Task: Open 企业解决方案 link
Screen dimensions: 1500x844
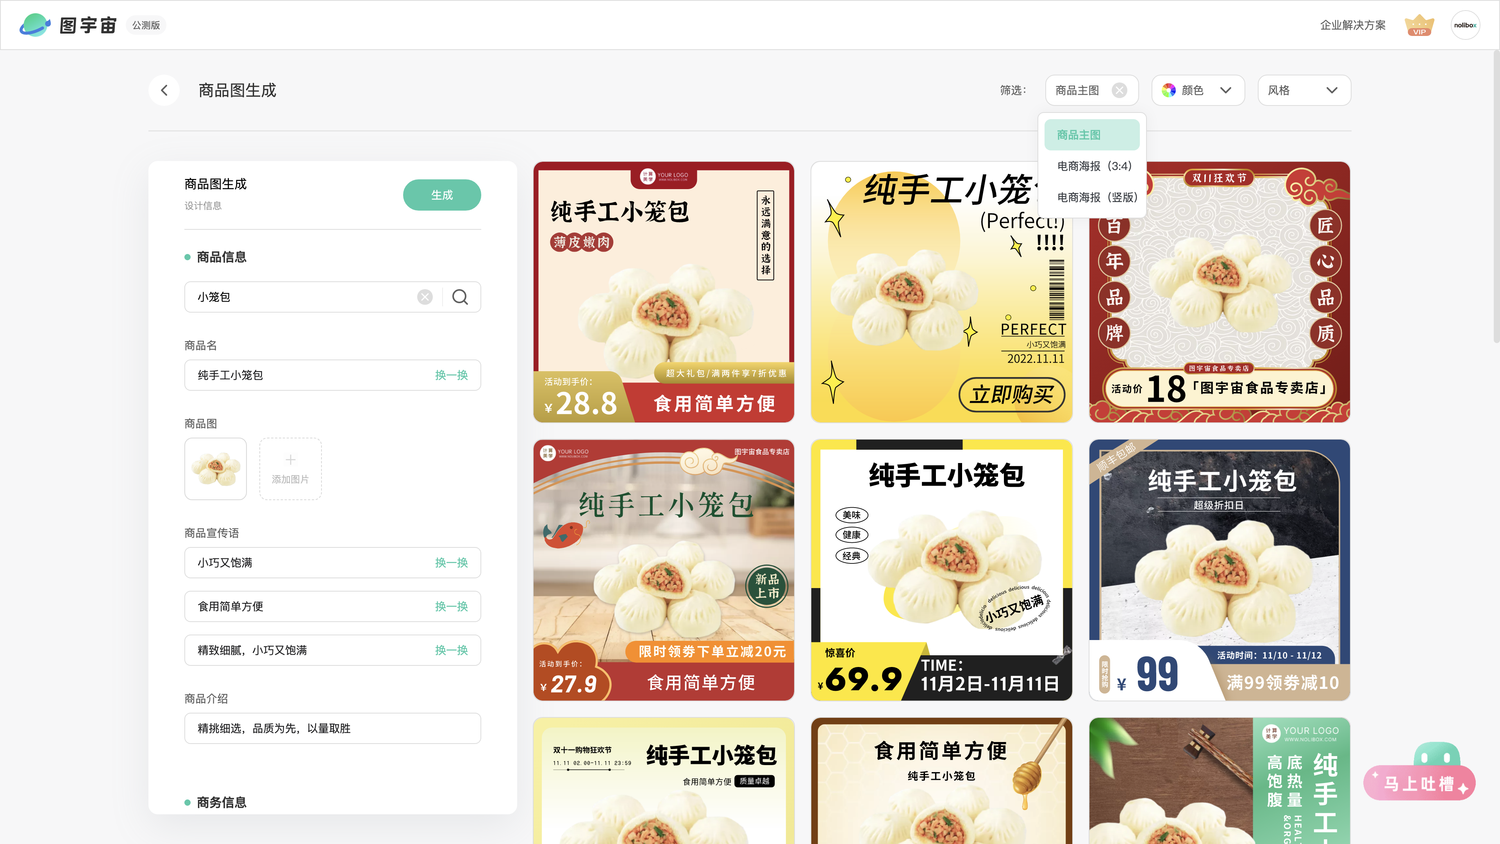Action: point(1352,25)
